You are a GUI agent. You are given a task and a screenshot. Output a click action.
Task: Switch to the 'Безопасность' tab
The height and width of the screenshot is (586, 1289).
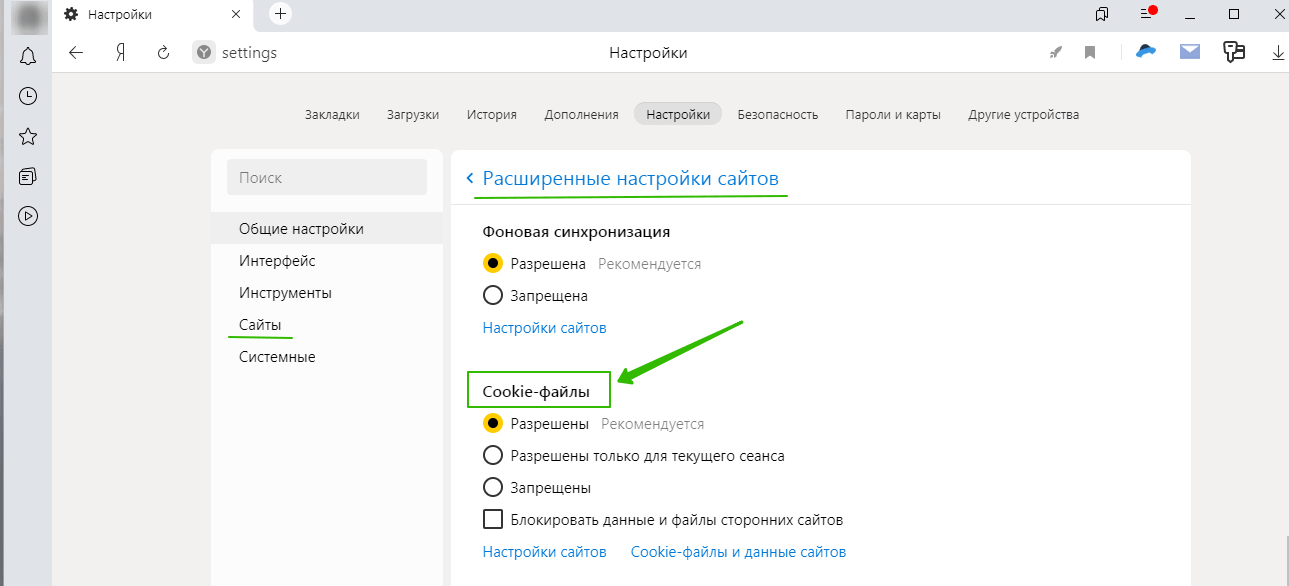tap(778, 115)
